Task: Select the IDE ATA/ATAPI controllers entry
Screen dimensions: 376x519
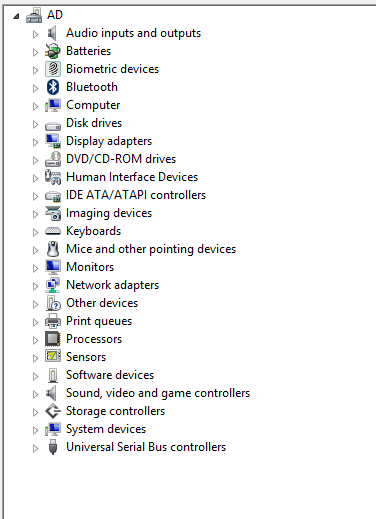Action: coord(136,195)
